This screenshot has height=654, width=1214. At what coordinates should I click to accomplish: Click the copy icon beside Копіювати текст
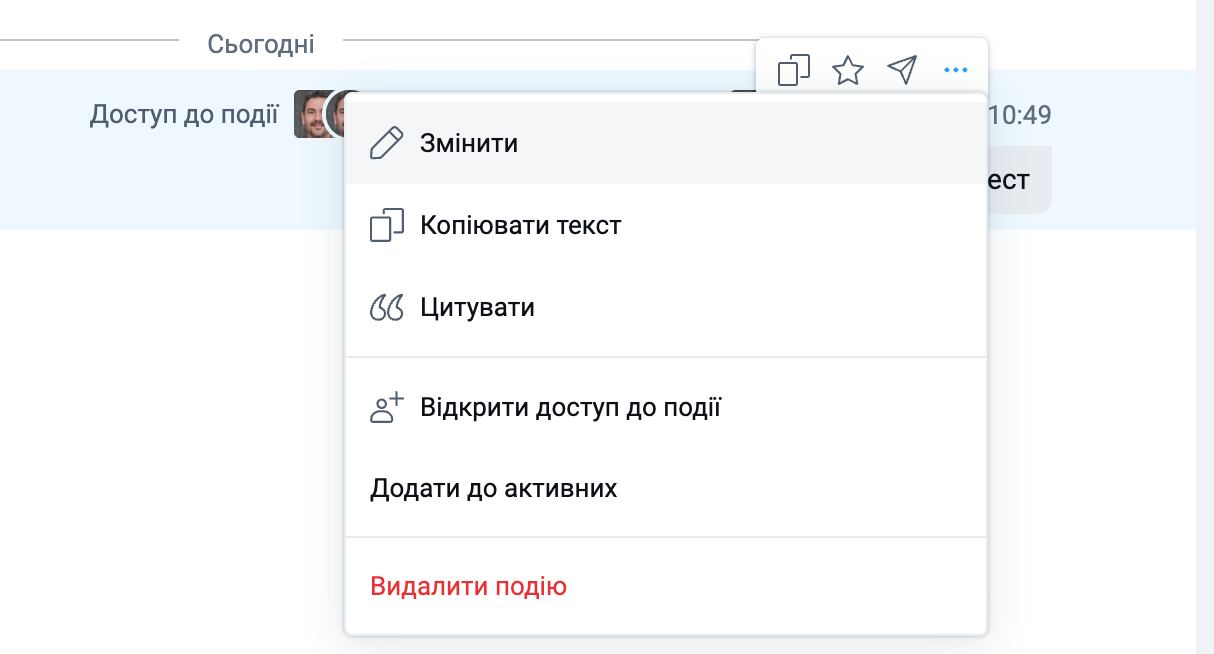(x=386, y=225)
